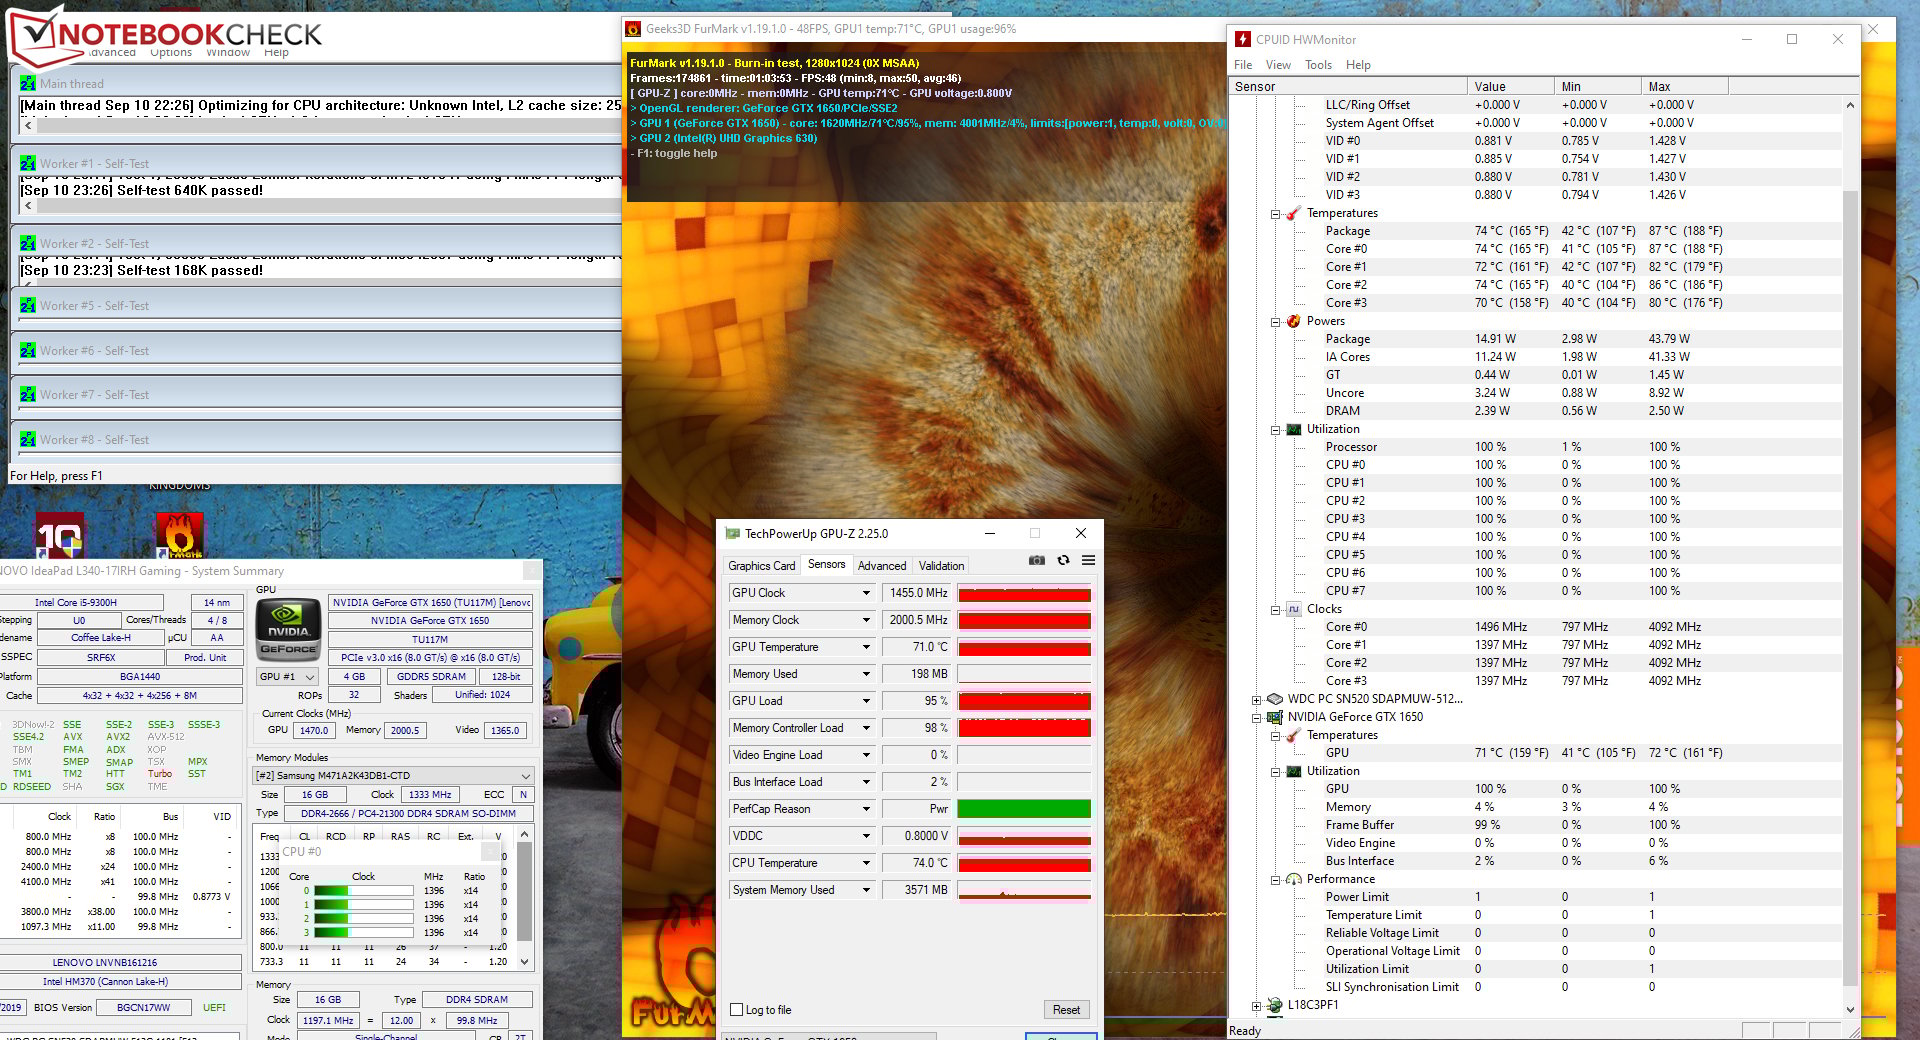Click the Worker #6 Self-Test icon
The image size is (1920, 1040).
click(28, 351)
